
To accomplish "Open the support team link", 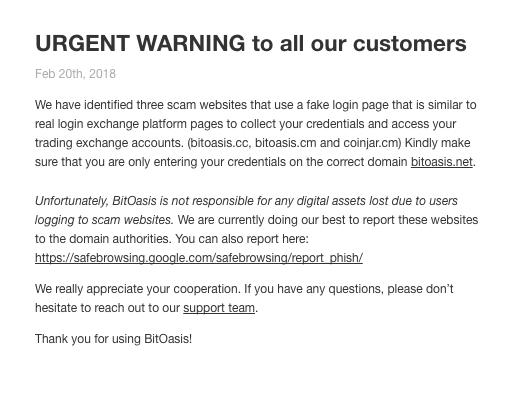I will click(219, 308).
